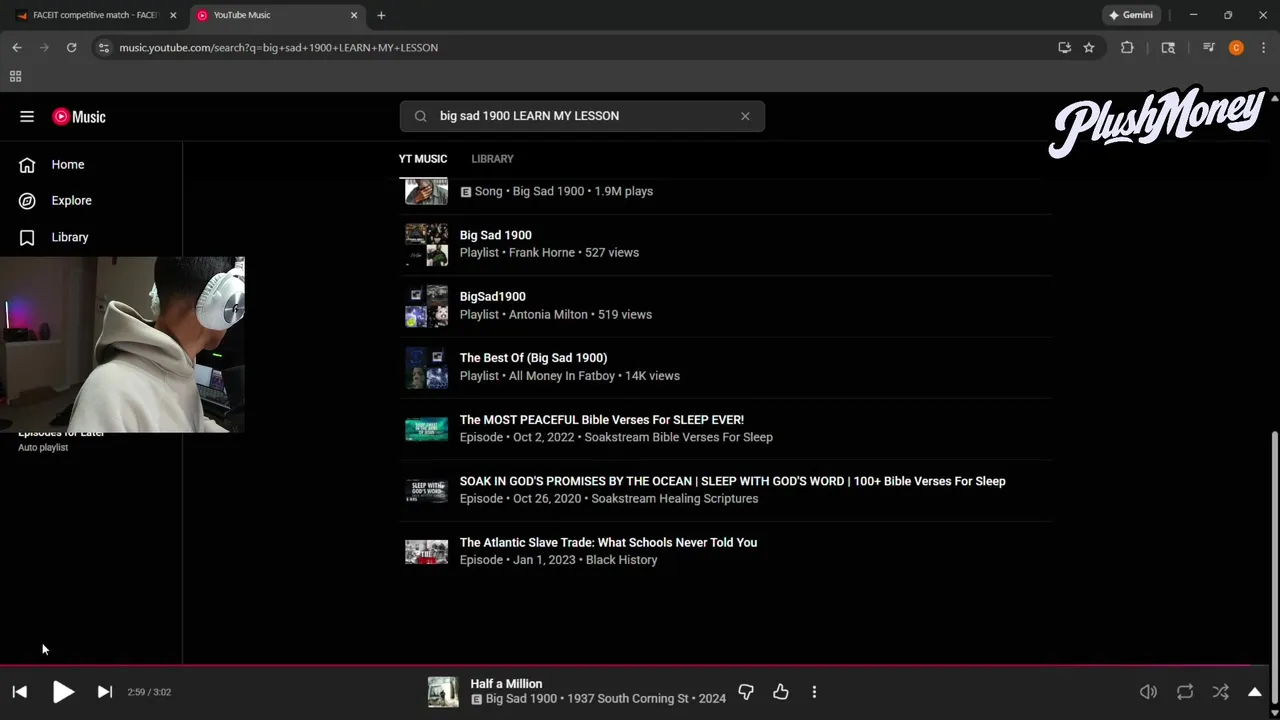Open Gemini button in title bar
This screenshot has width=1280, height=720.
[x=1130, y=15]
